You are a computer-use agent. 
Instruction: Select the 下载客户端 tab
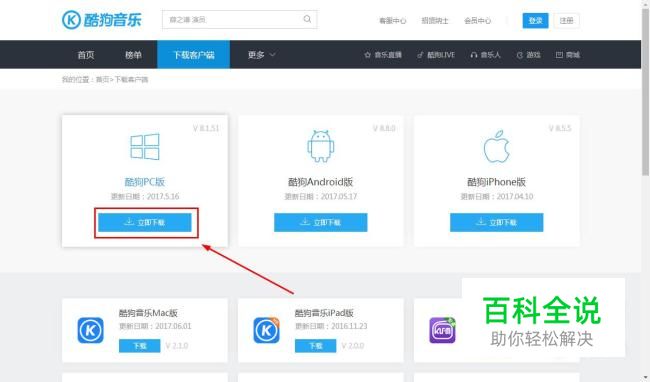(194, 54)
